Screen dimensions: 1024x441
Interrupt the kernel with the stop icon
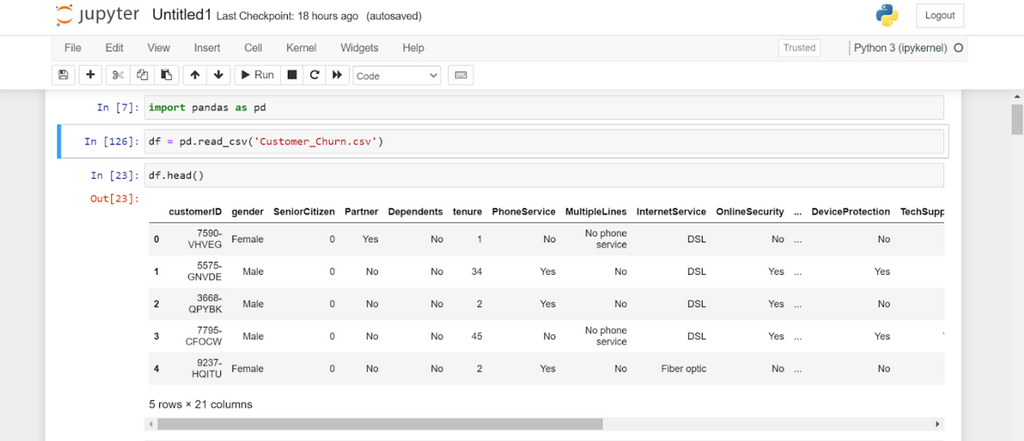(x=292, y=75)
